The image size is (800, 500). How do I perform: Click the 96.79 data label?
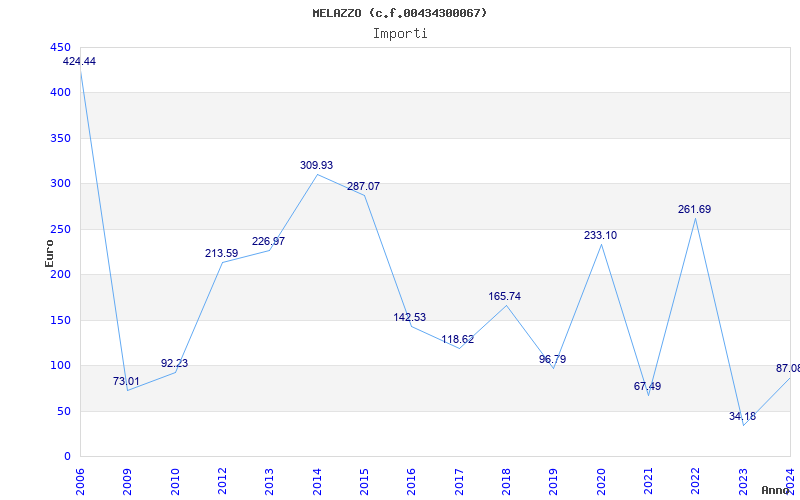[x=553, y=359]
